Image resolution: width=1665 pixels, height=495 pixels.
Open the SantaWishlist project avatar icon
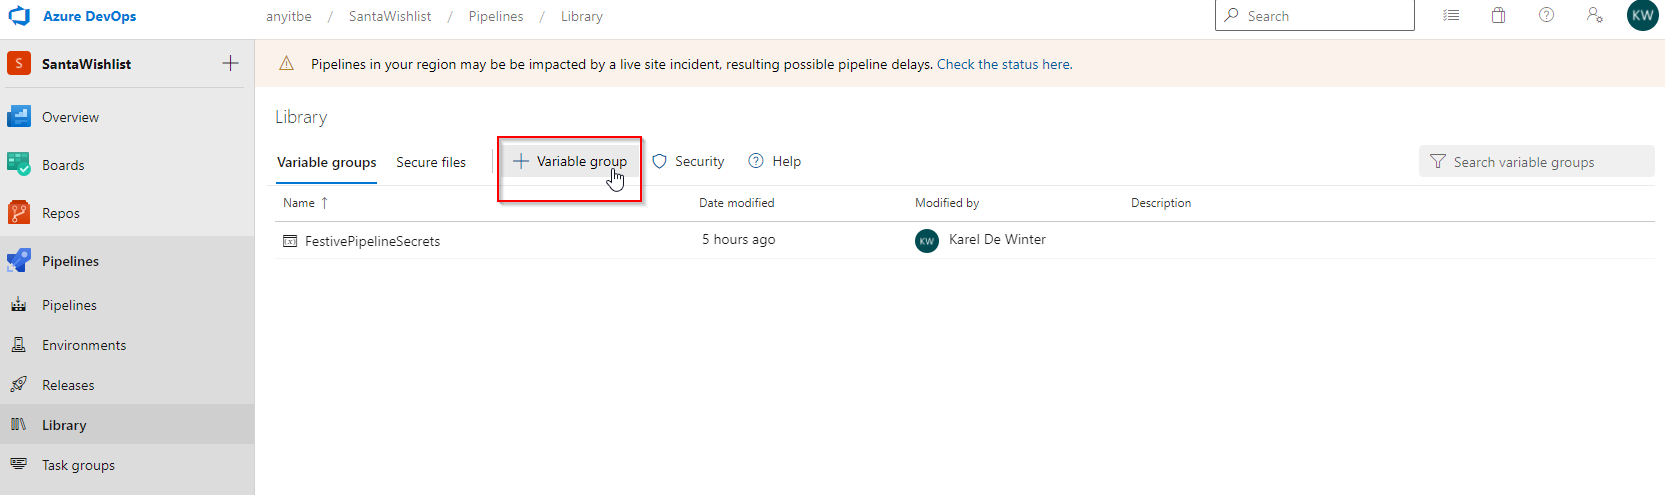[19, 63]
